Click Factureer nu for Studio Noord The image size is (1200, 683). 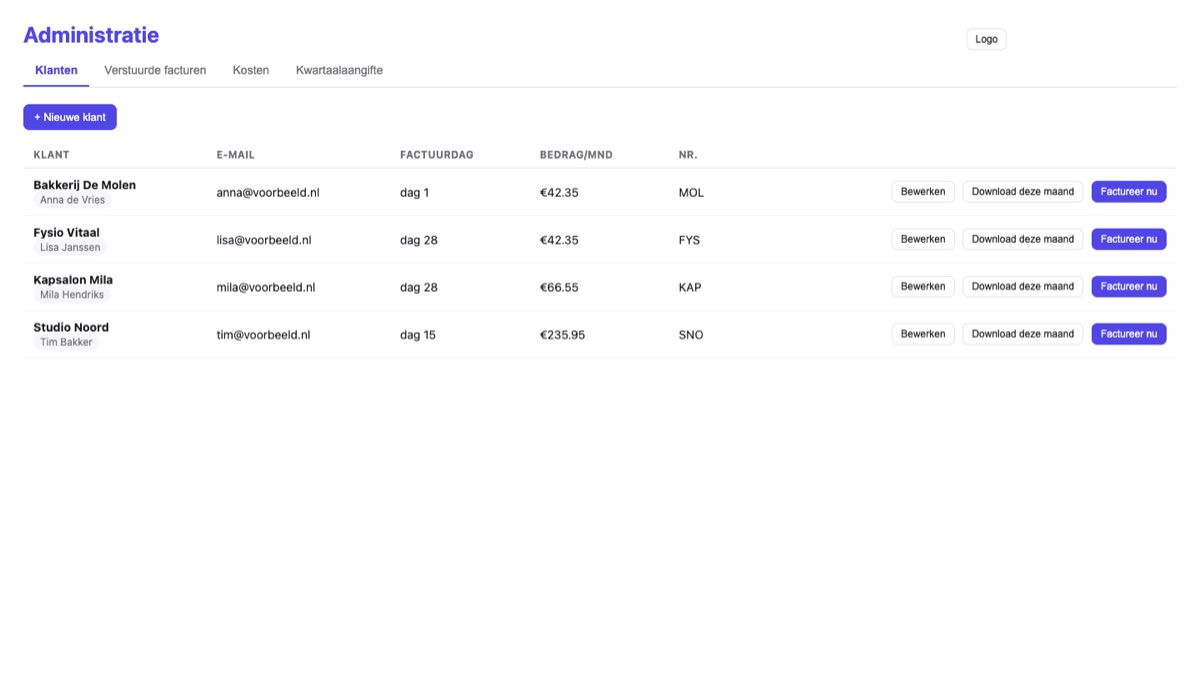1129,334
